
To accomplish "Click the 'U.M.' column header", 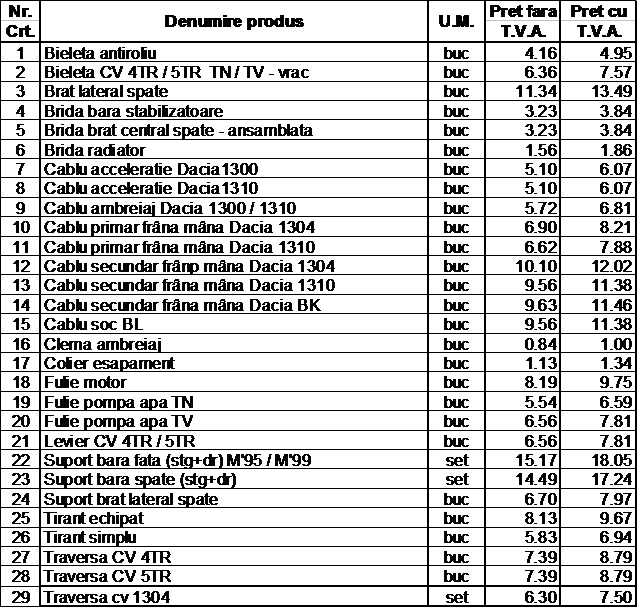I will pyautogui.click(x=456, y=21).
